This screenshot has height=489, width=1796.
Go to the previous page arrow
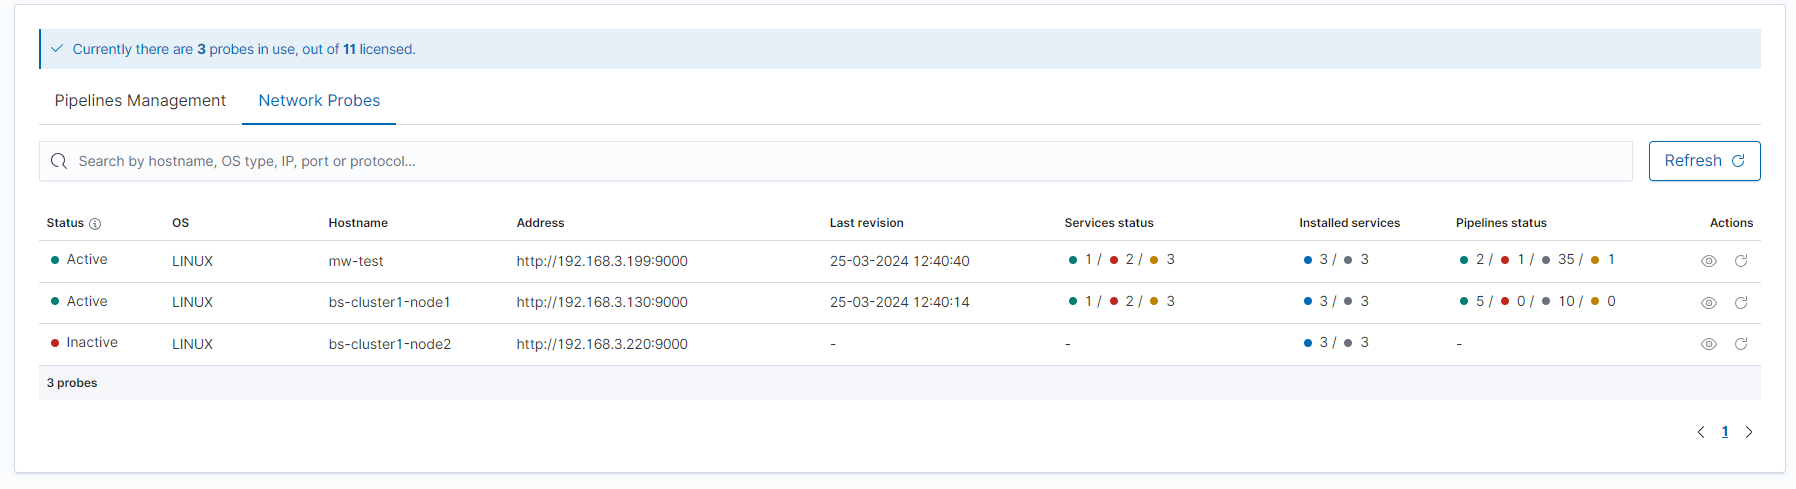coord(1701,432)
